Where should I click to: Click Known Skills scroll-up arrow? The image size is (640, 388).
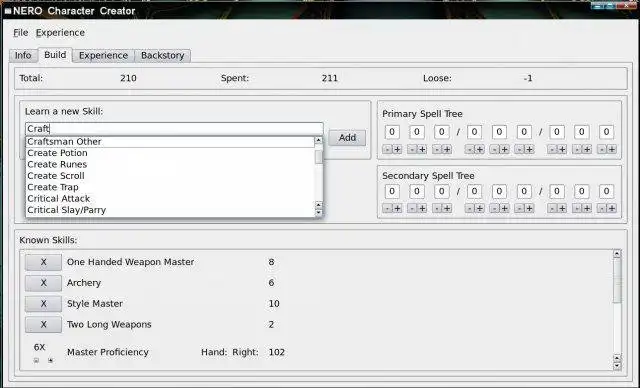pos(617,254)
